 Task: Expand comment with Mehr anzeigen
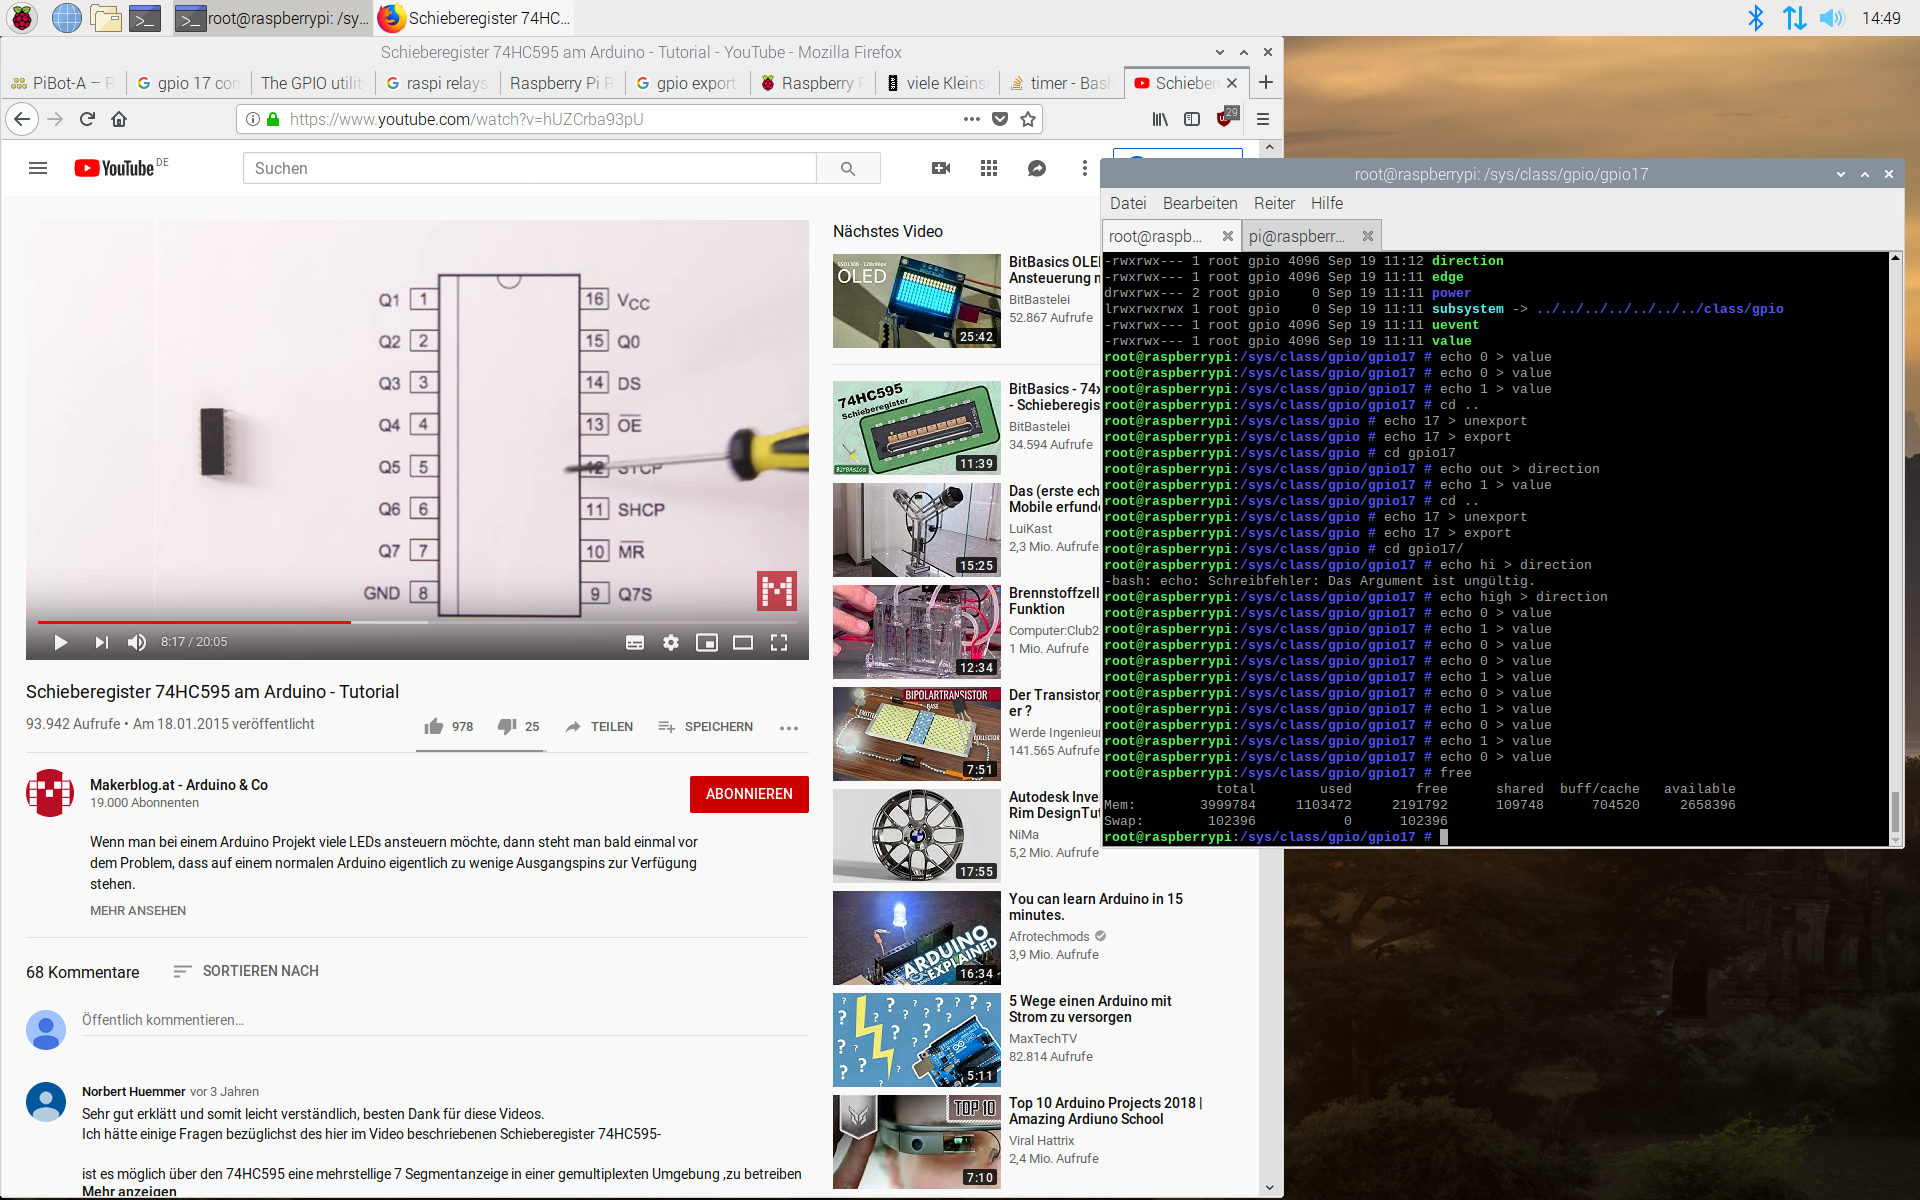coord(129,1191)
